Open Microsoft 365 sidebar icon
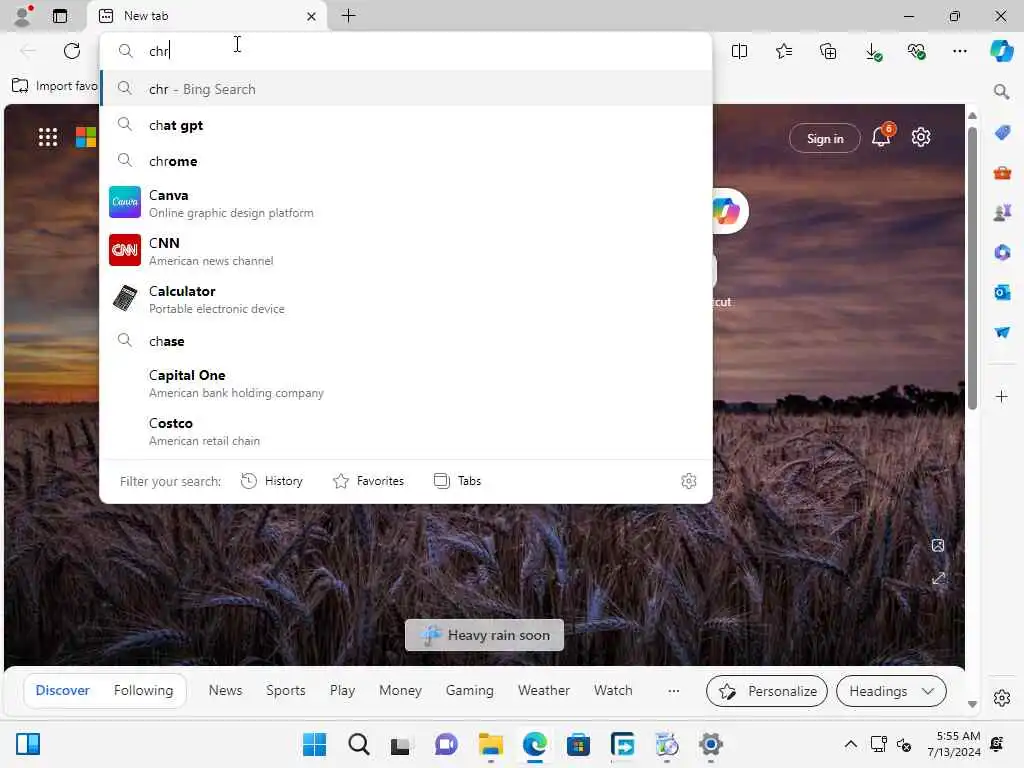 tap(1002, 252)
